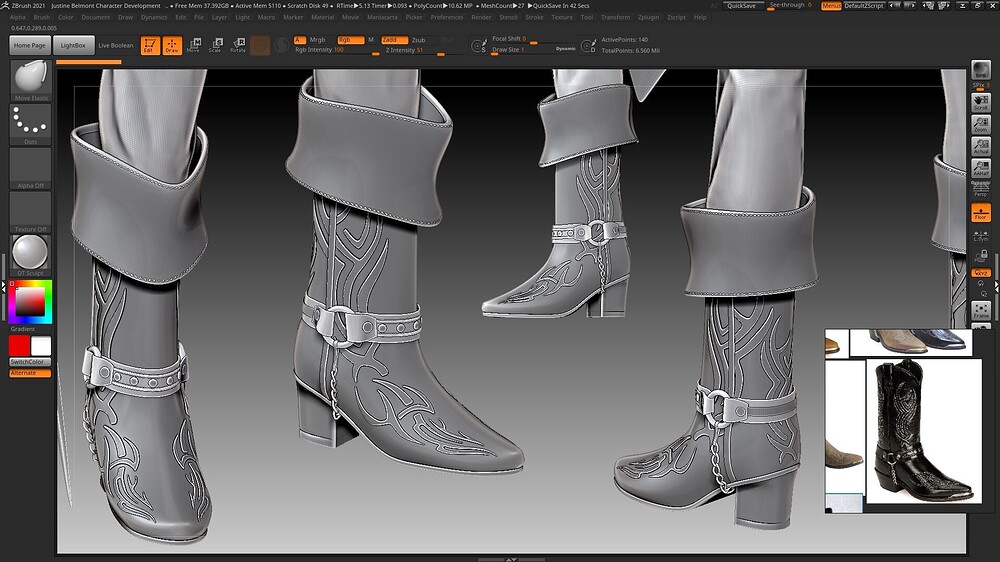Click the BPR render button
The height and width of the screenshot is (562, 1000).
[x=981, y=70]
